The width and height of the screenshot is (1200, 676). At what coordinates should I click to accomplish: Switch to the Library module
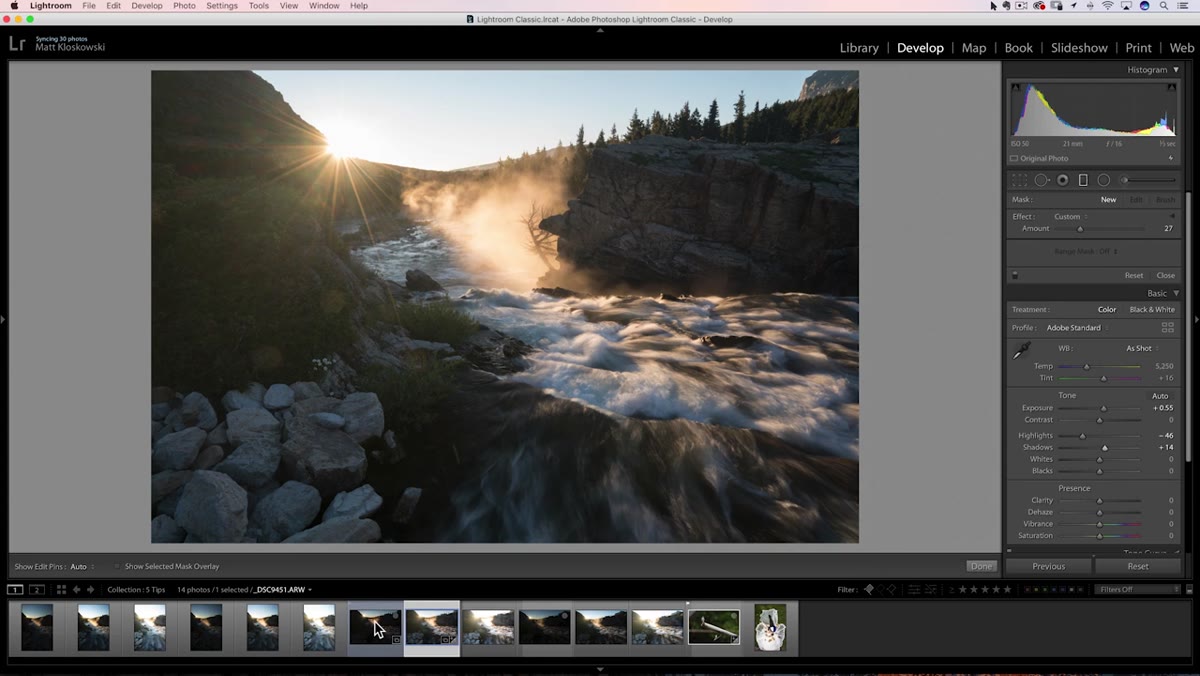coord(859,48)
